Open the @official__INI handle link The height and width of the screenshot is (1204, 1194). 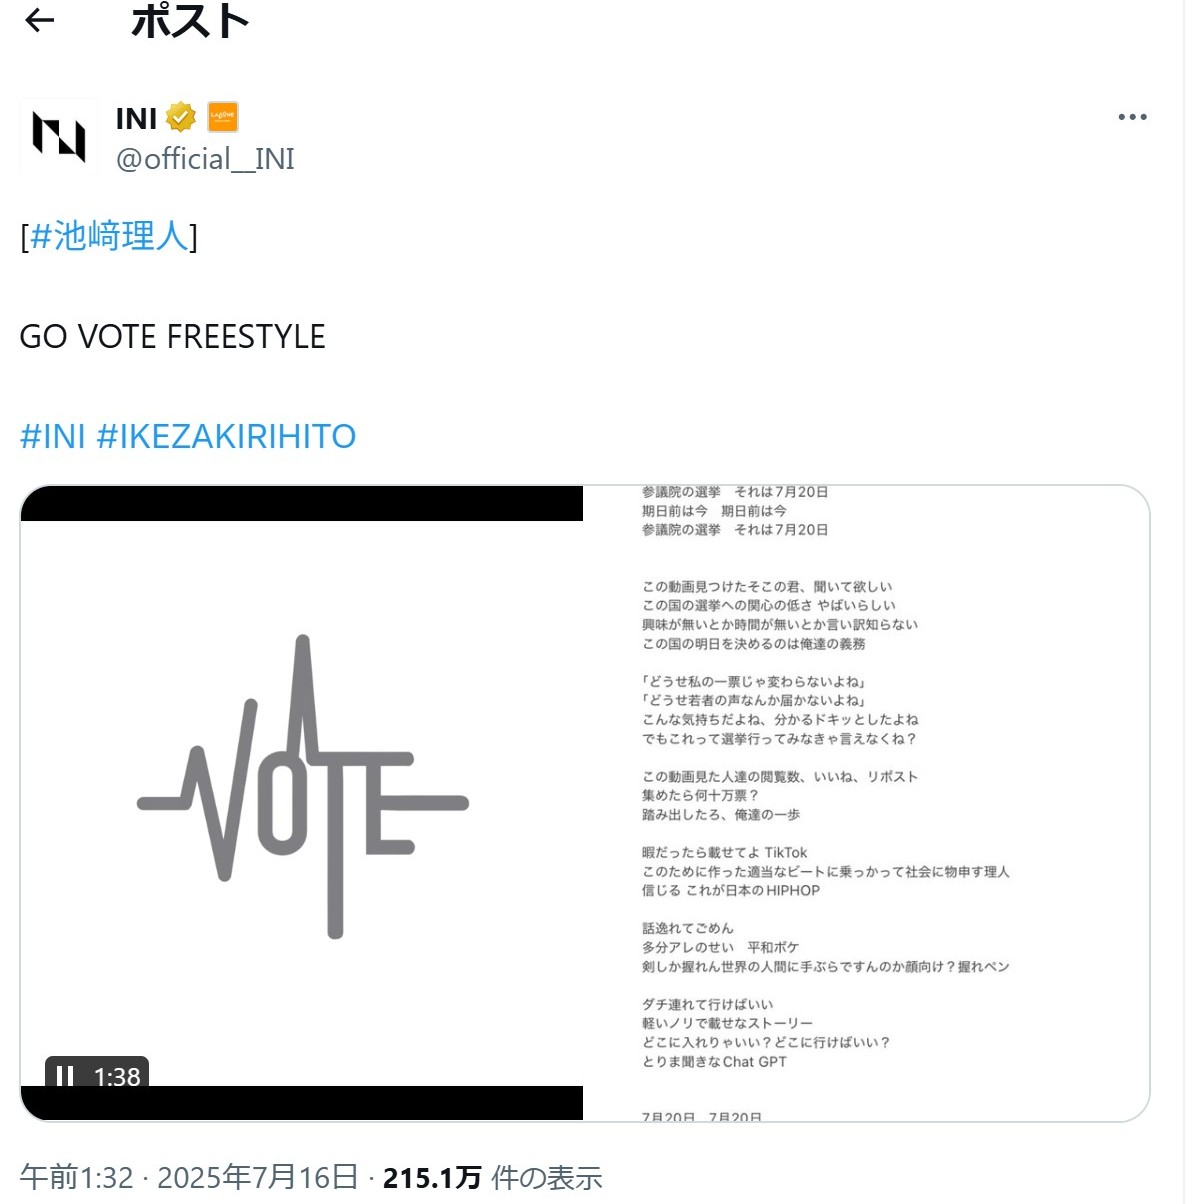point(205,159)
